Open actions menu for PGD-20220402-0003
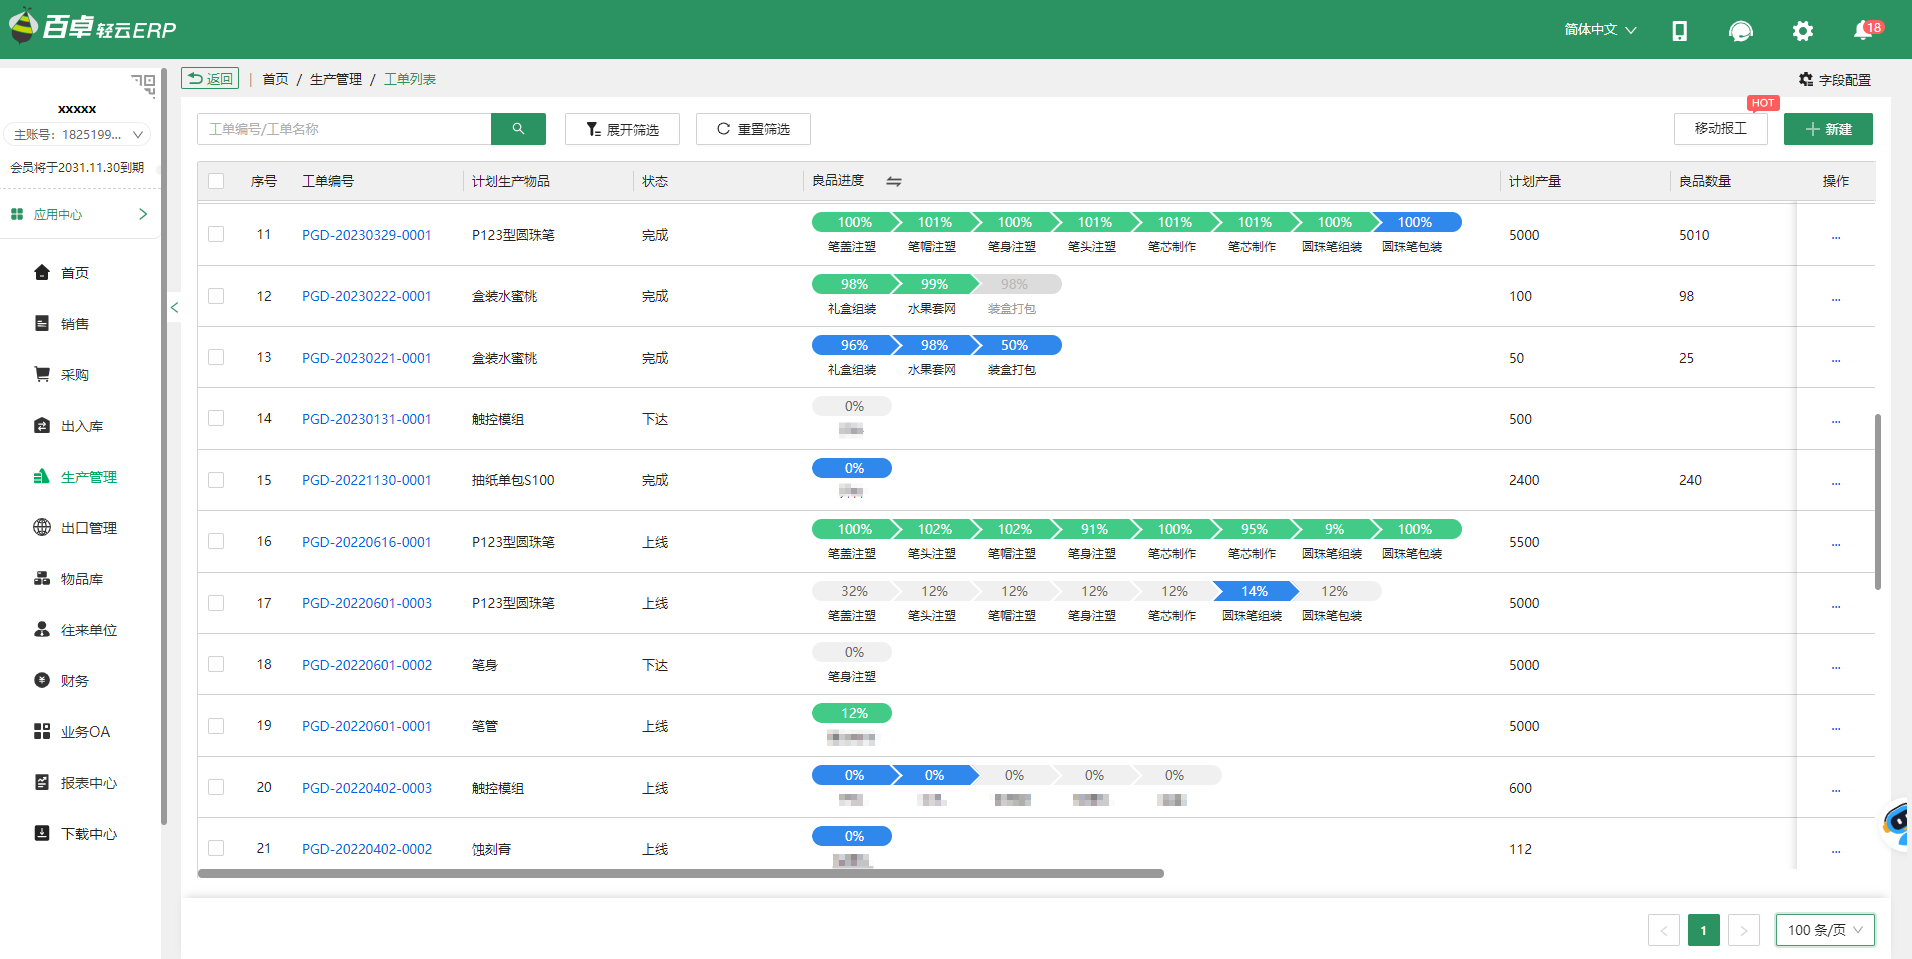Image resolution: width=1912 pixels, height=959 pixels. tap(1836, 790)
